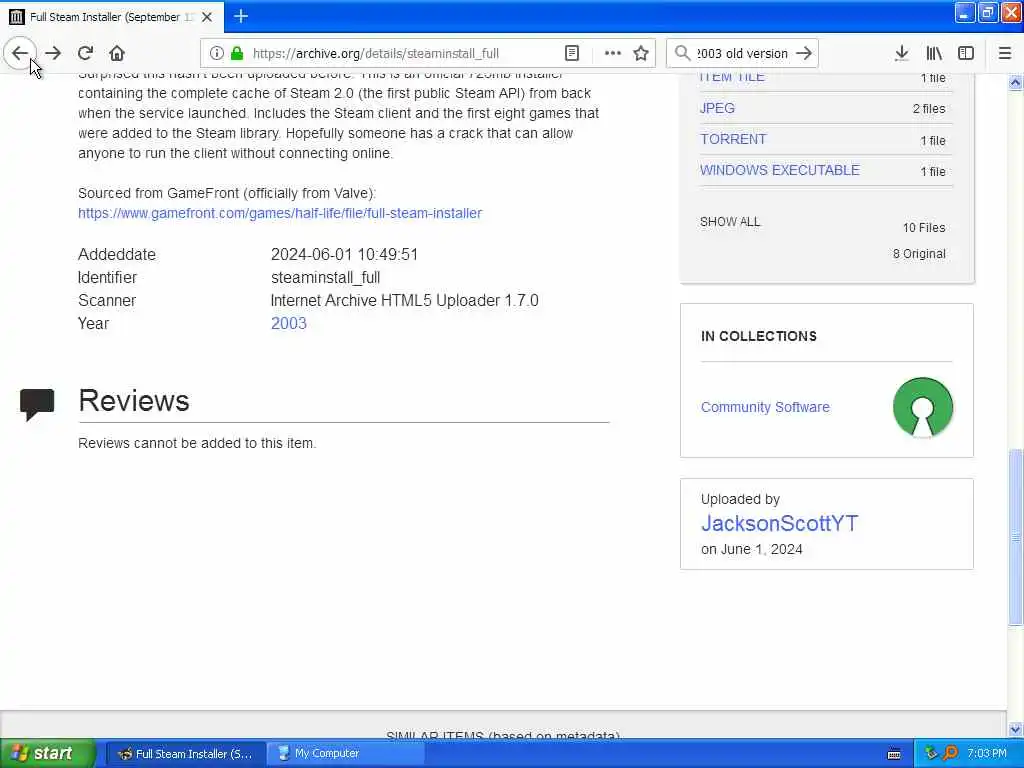Toggle reader view in the address bar

[x=572, y=53]
